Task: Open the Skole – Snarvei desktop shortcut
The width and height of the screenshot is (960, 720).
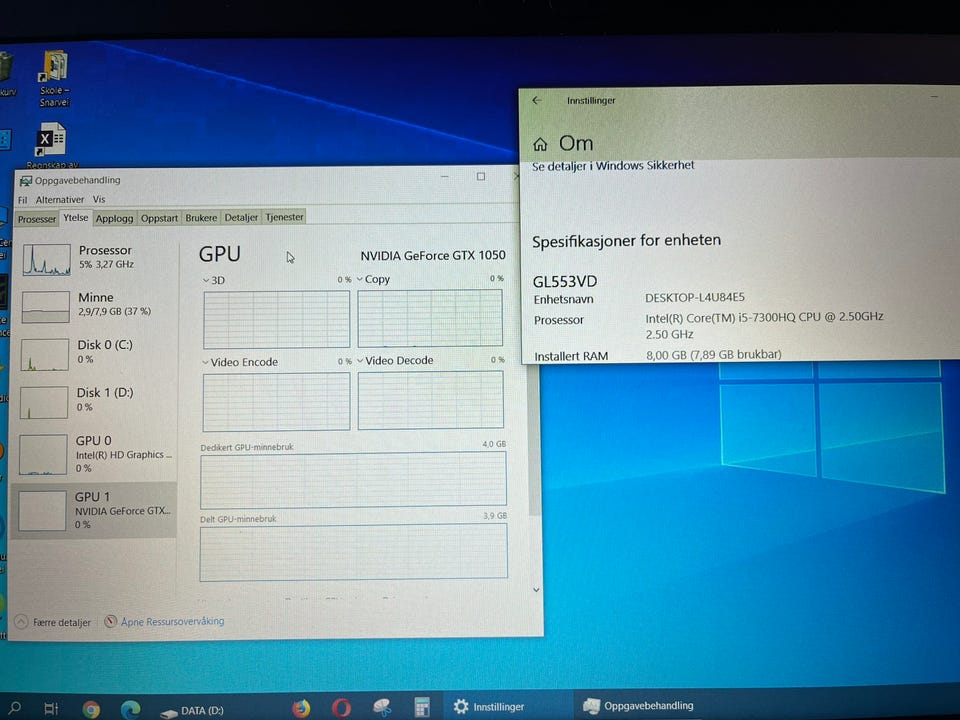Action: [54, 78]
